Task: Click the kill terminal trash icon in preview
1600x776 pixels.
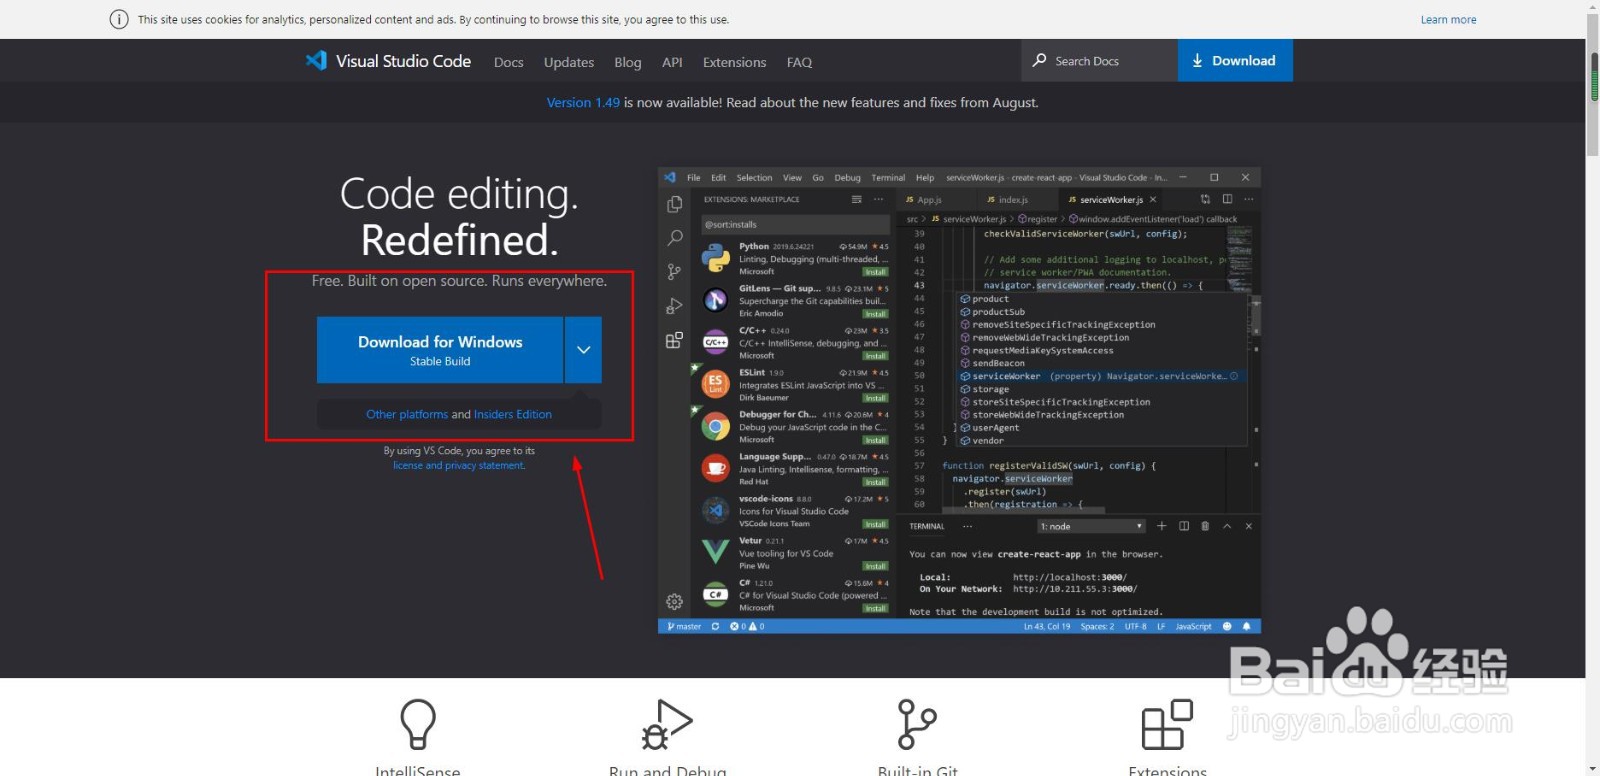Action: pyautogui.click(x=1205, y=526)
